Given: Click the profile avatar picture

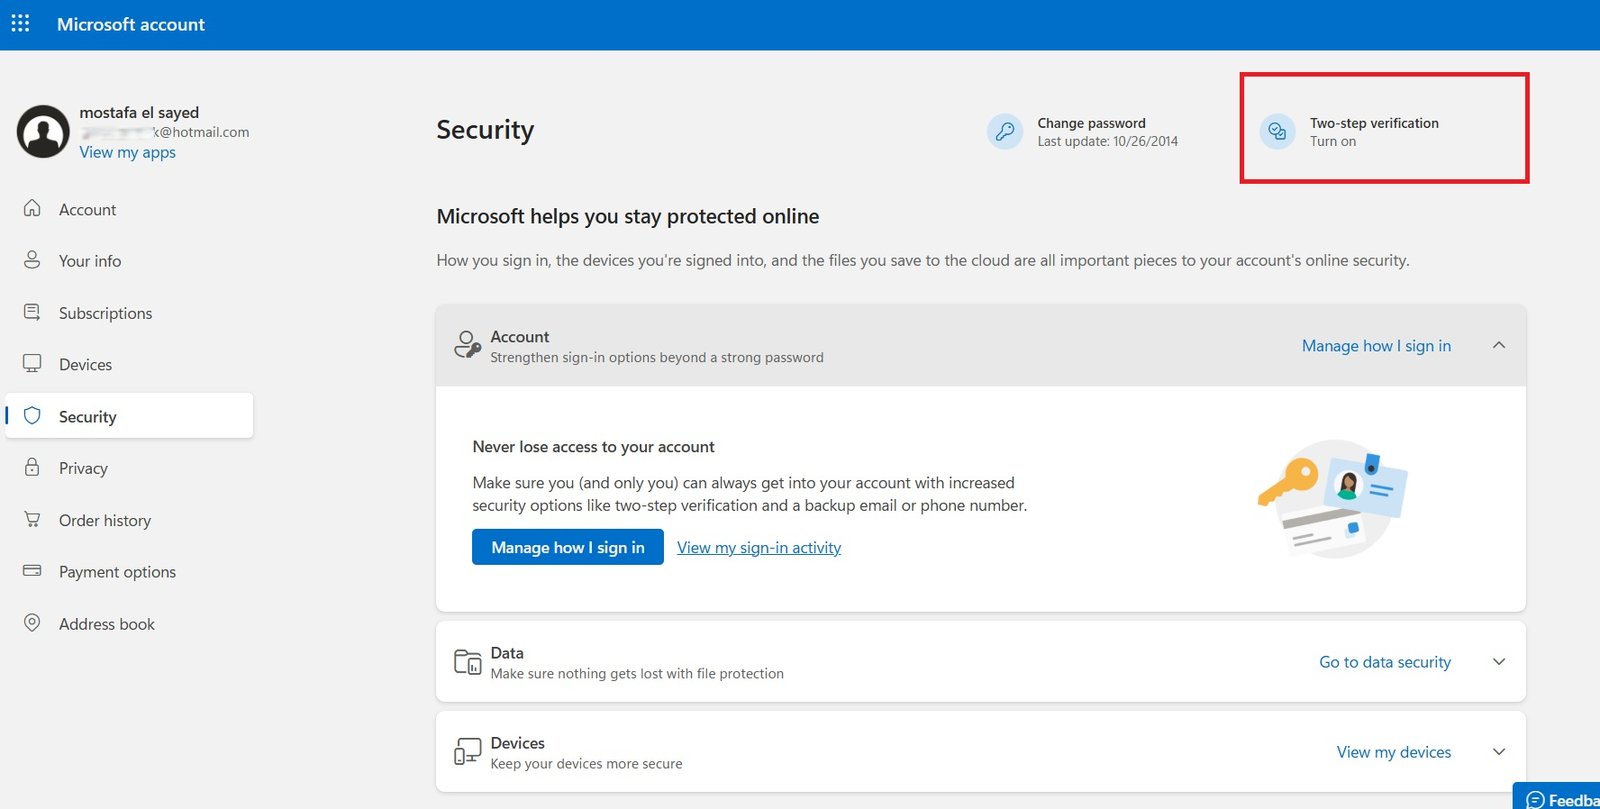Looking at the screenshot, I should click(43, 131).
